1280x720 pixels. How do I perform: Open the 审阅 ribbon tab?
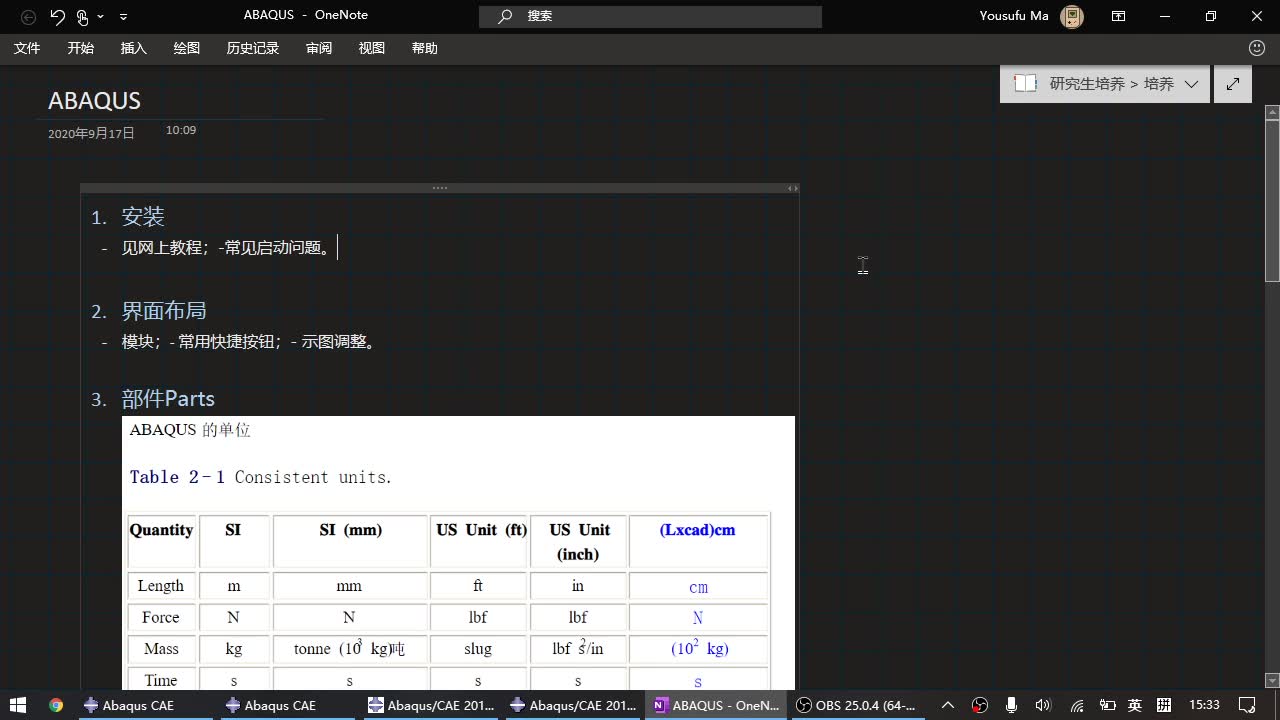319,48
